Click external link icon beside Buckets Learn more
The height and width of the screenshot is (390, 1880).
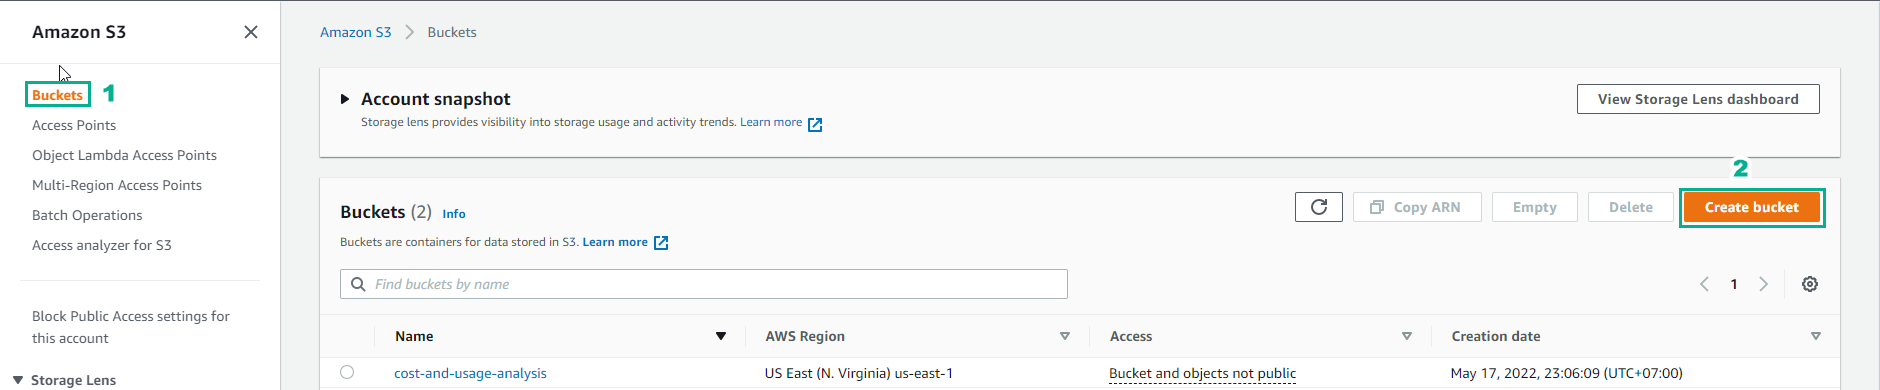tap(661, 243)
